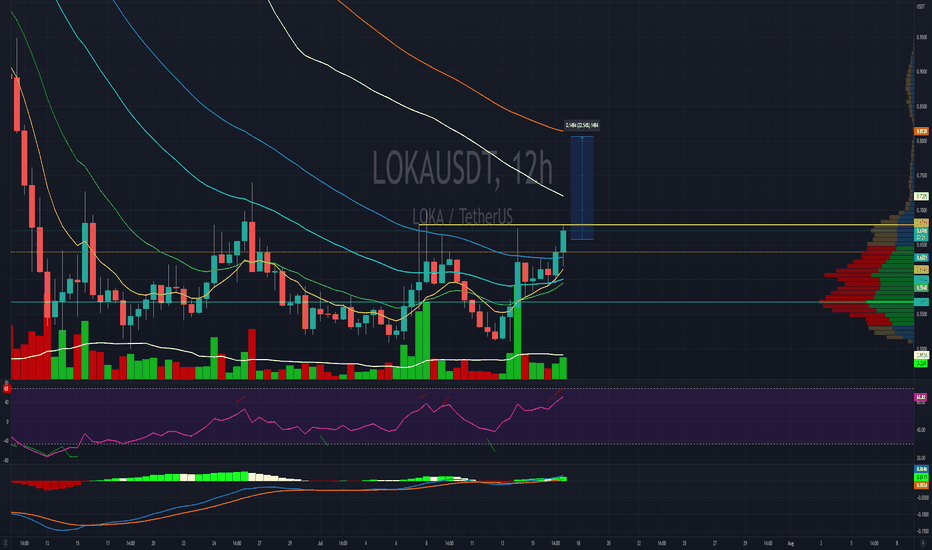This screenshot has height=550, width=932.
Task: Click the icon at the time axis left end
Action: click(5, 543)
